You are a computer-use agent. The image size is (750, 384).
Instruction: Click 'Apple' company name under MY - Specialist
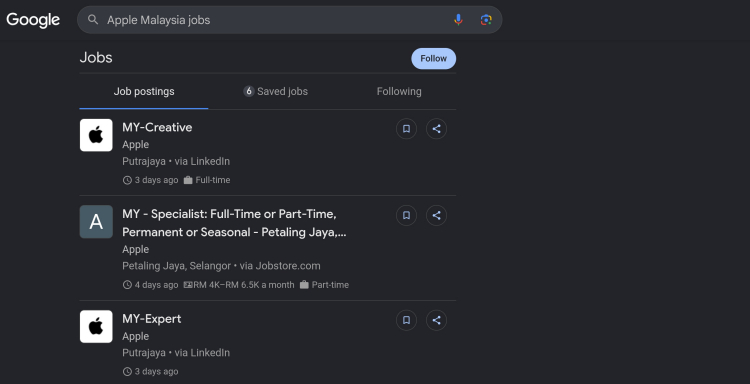coord(135,249)
